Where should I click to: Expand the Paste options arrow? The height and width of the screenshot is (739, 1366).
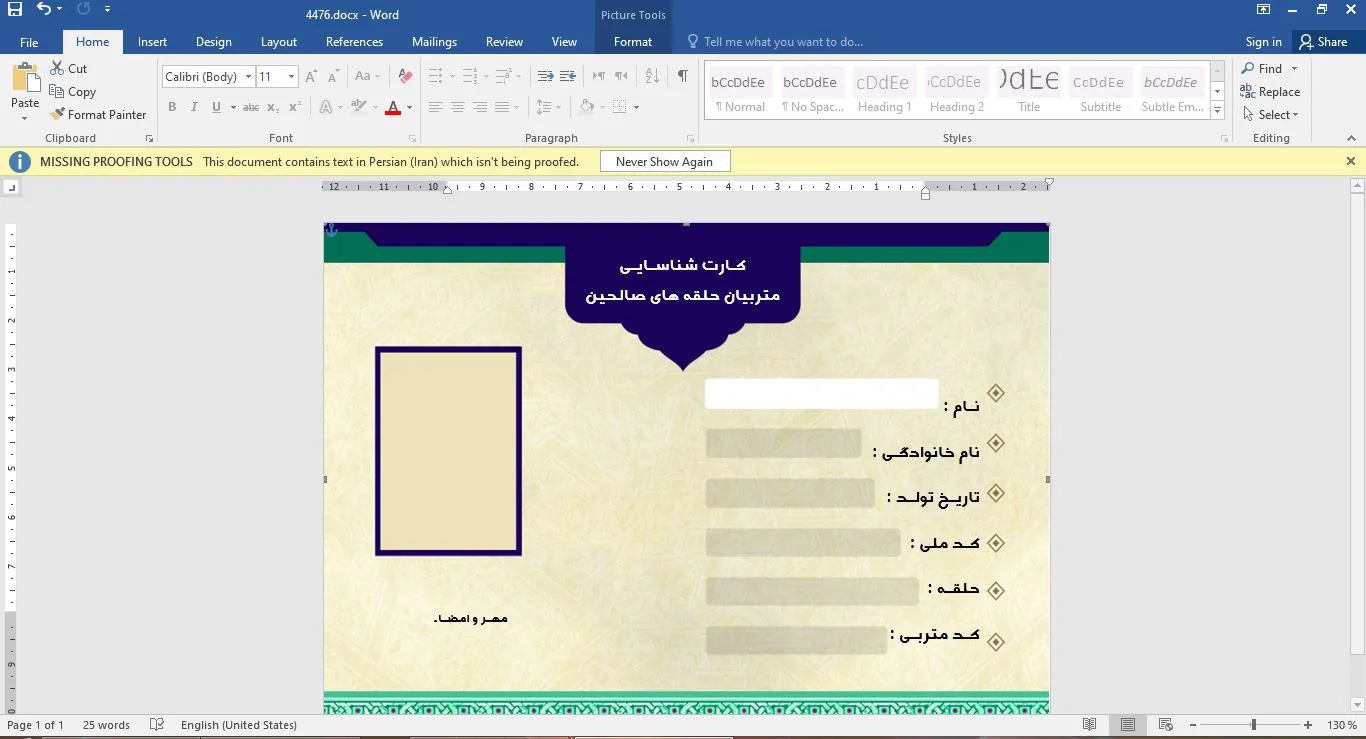25,118
